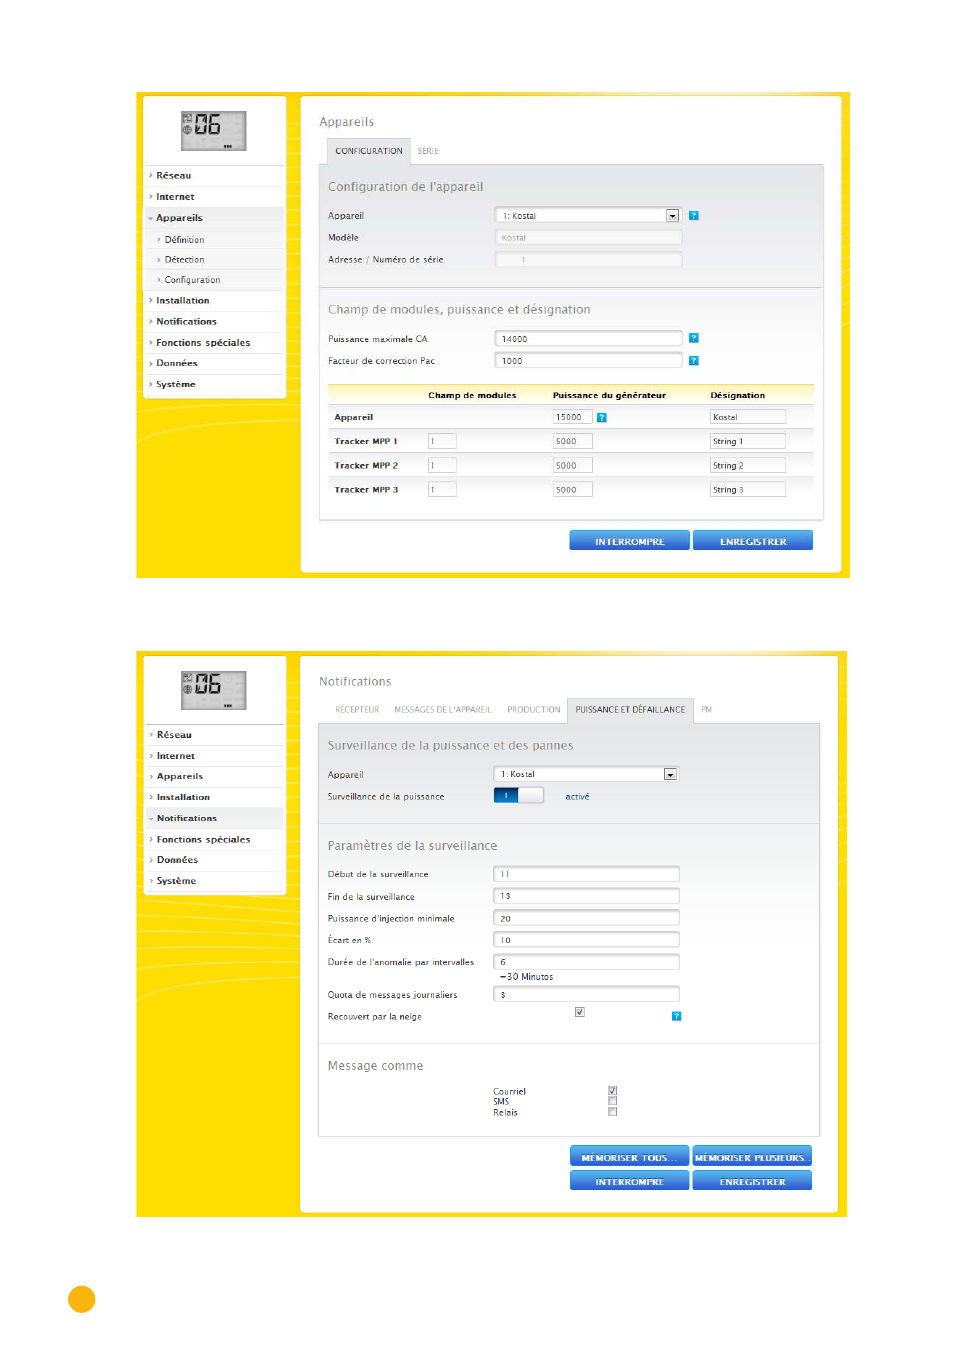The height and width of the screenshot is (1349, 954).
Task: Open Notifications in the upper sidebar
Action: pyautogui.click(x=186, y=322)
